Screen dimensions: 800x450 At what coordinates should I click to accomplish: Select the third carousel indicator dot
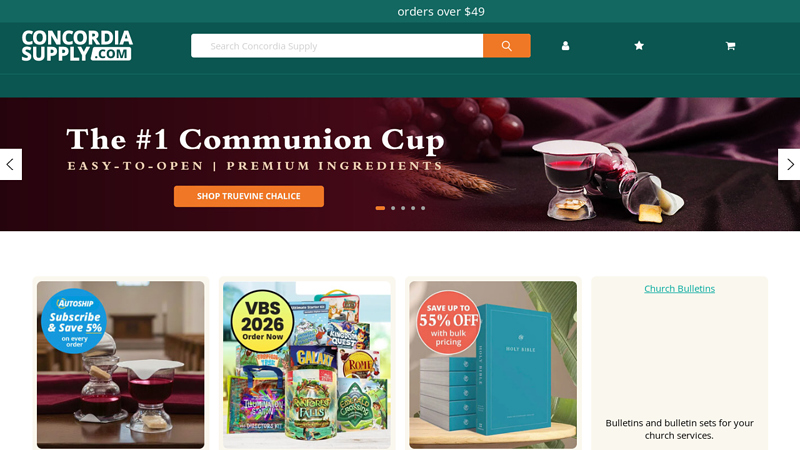(403, 208)
